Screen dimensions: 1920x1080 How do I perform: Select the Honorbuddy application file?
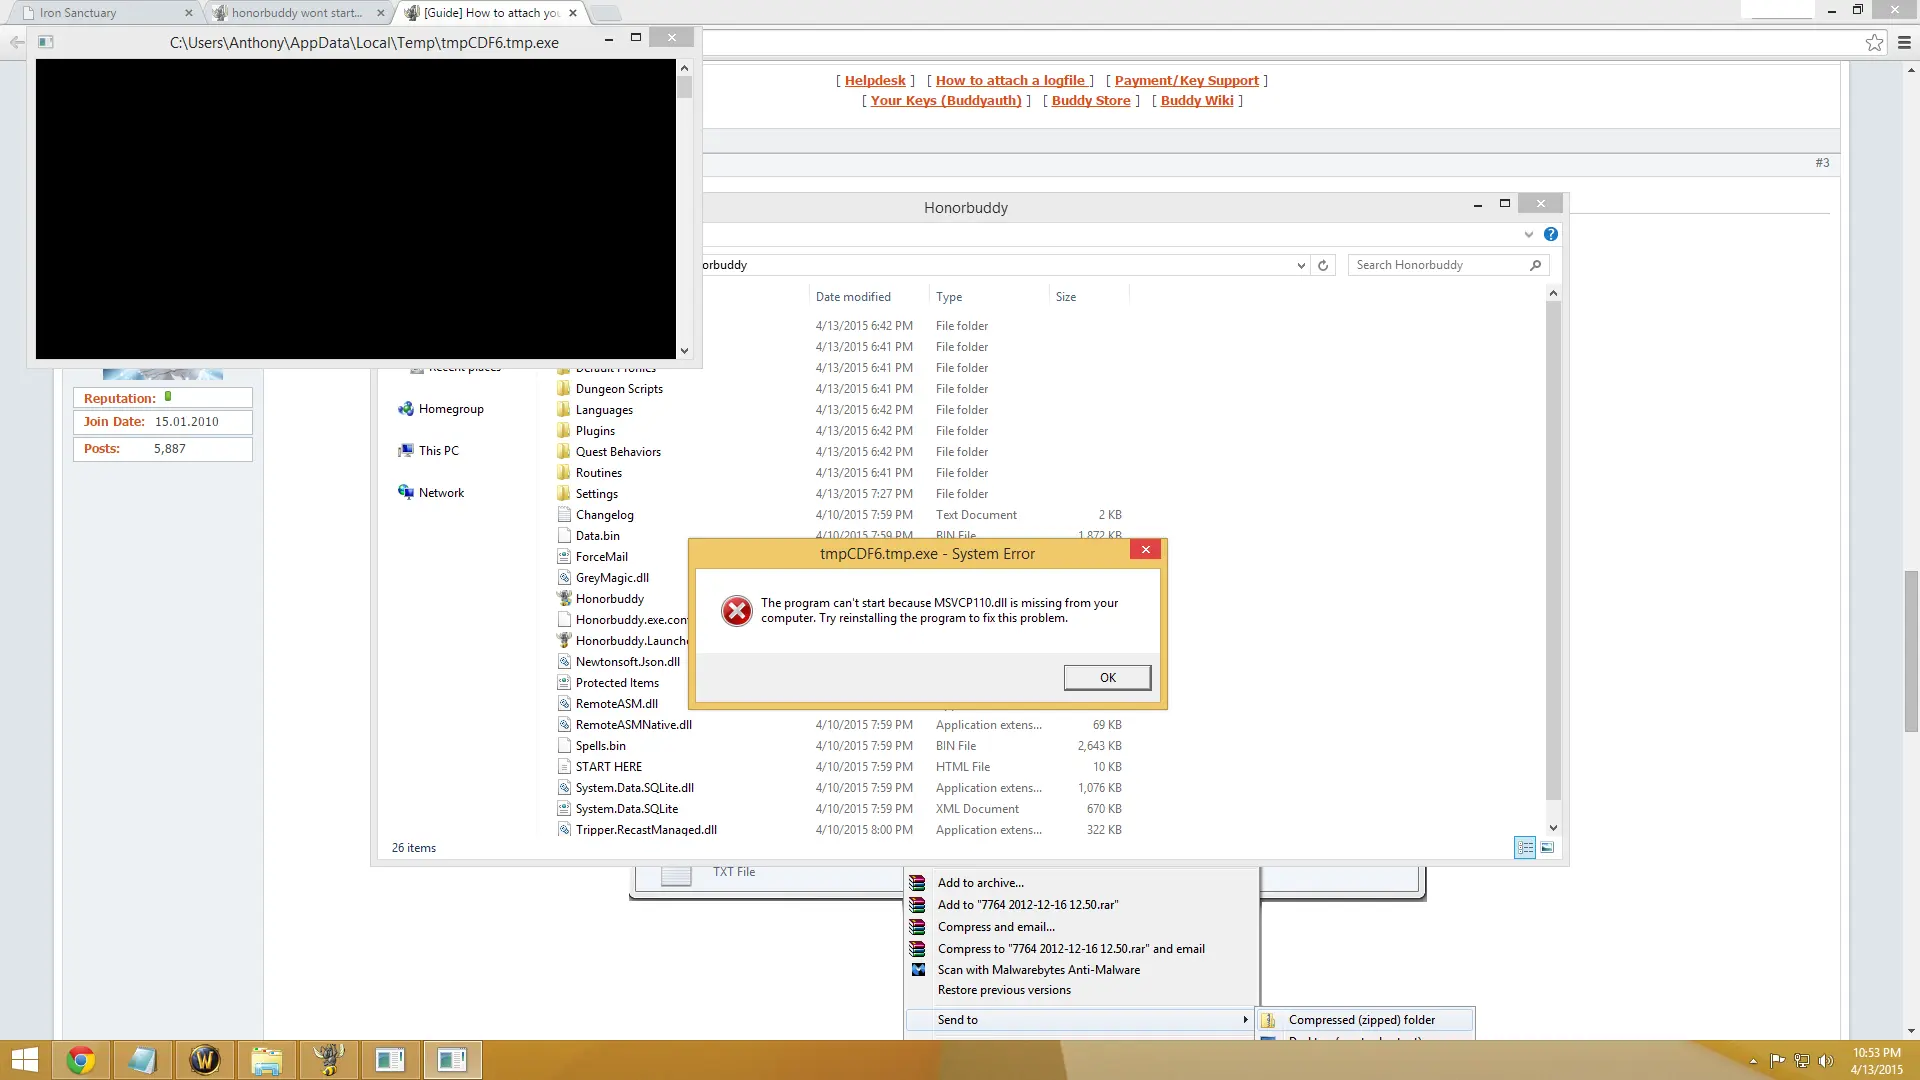[609, 599]
